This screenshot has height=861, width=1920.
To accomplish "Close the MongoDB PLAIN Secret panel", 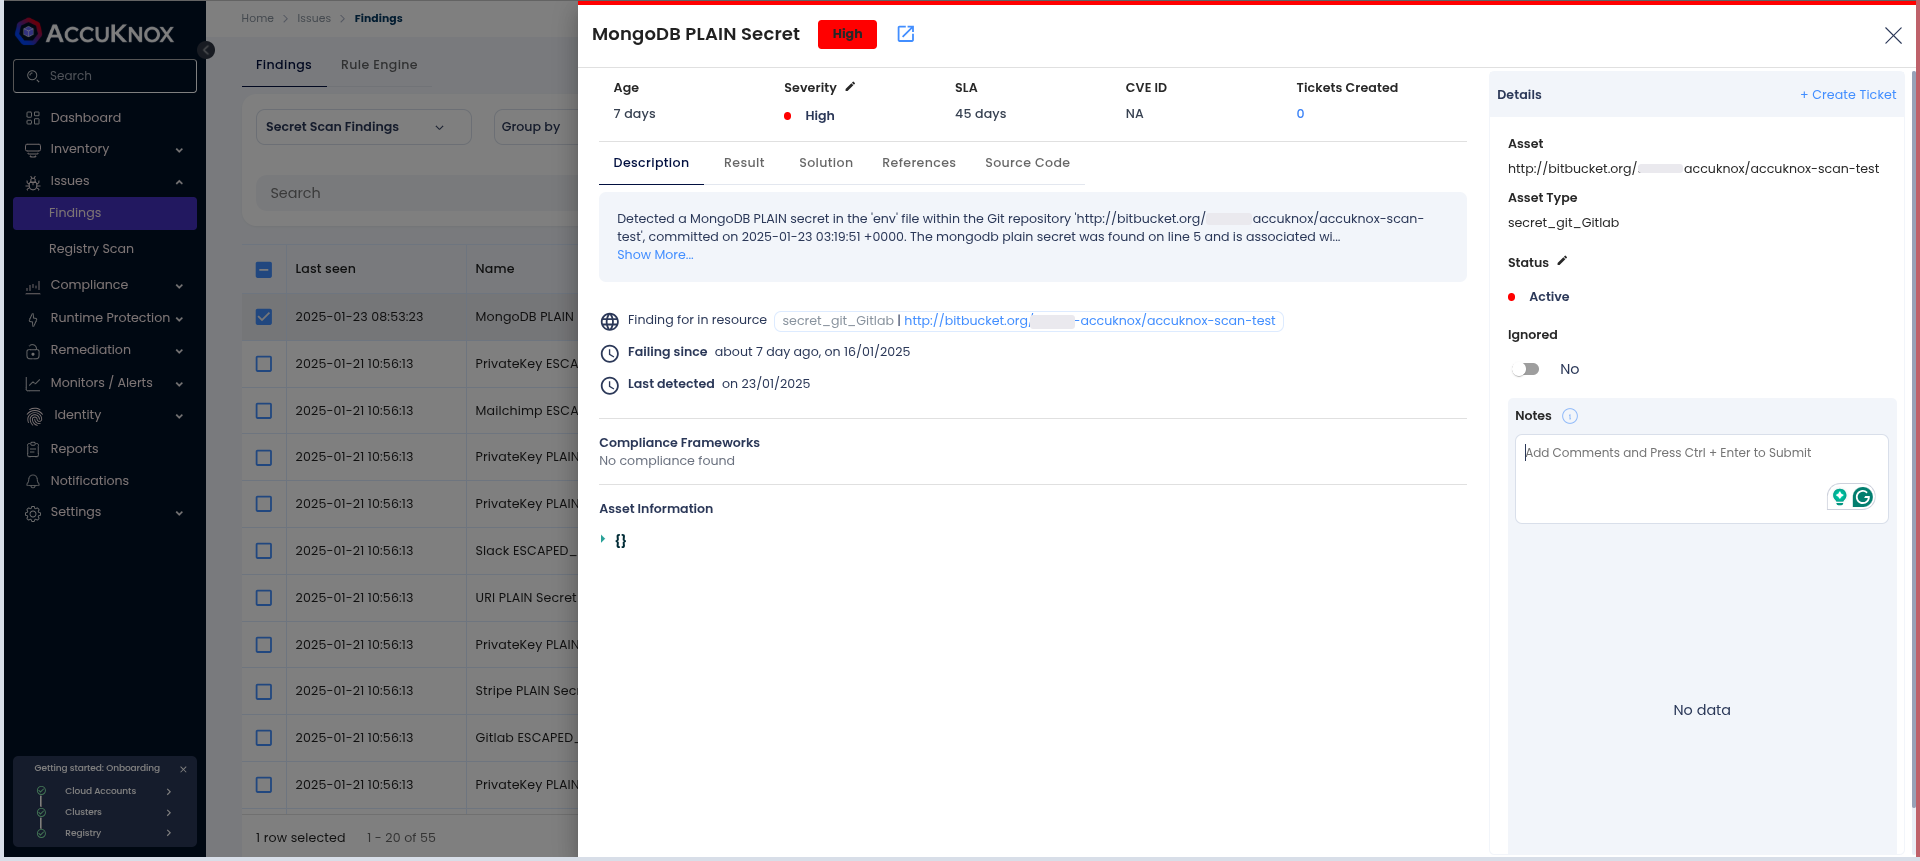I will click(x=1893, y=35).
